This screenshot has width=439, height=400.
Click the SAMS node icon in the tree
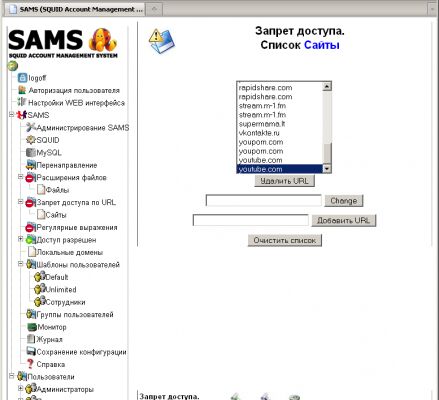point(22,115)
